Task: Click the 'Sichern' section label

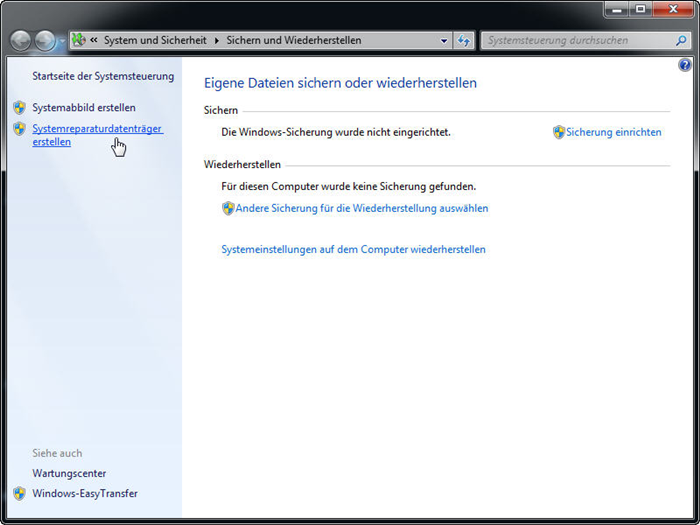Action: point(221,110)
